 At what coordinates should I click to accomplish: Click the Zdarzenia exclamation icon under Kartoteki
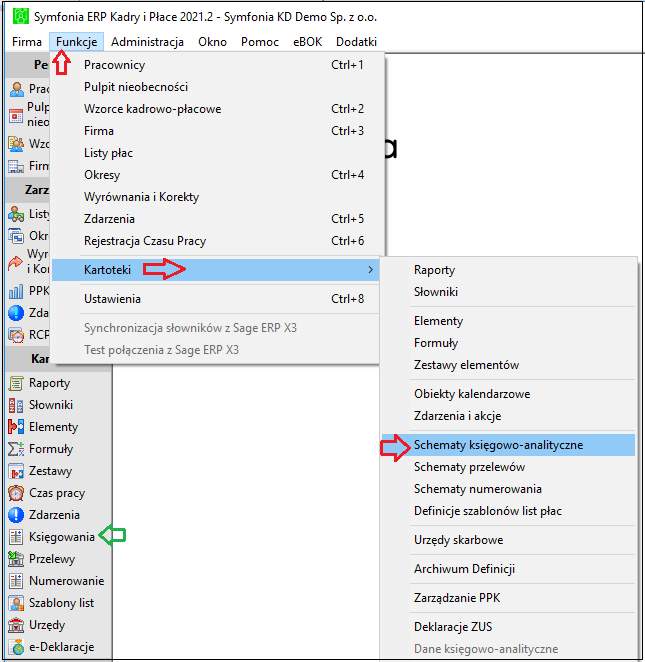(16, 515)
